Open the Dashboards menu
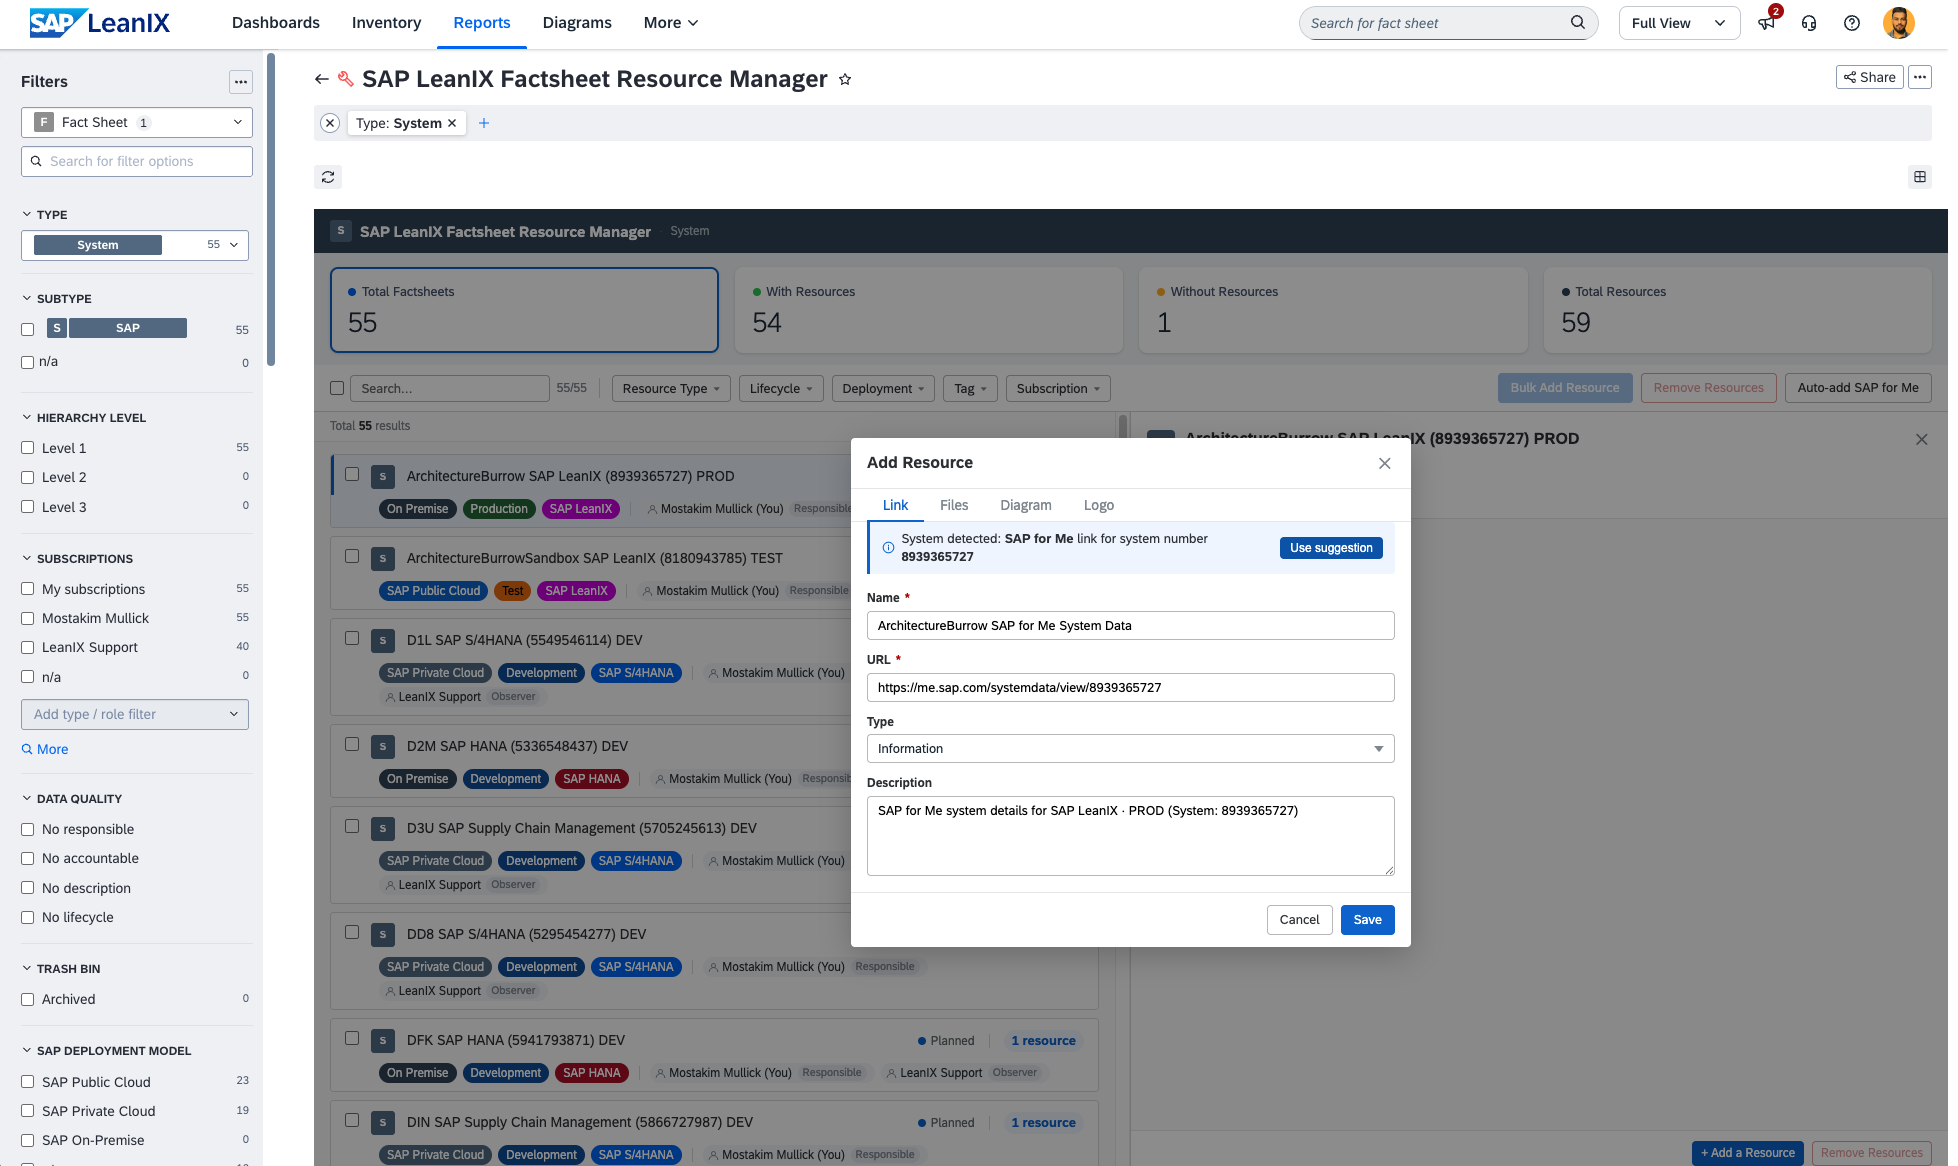The image size is (1958, 1166). (276, 22)
